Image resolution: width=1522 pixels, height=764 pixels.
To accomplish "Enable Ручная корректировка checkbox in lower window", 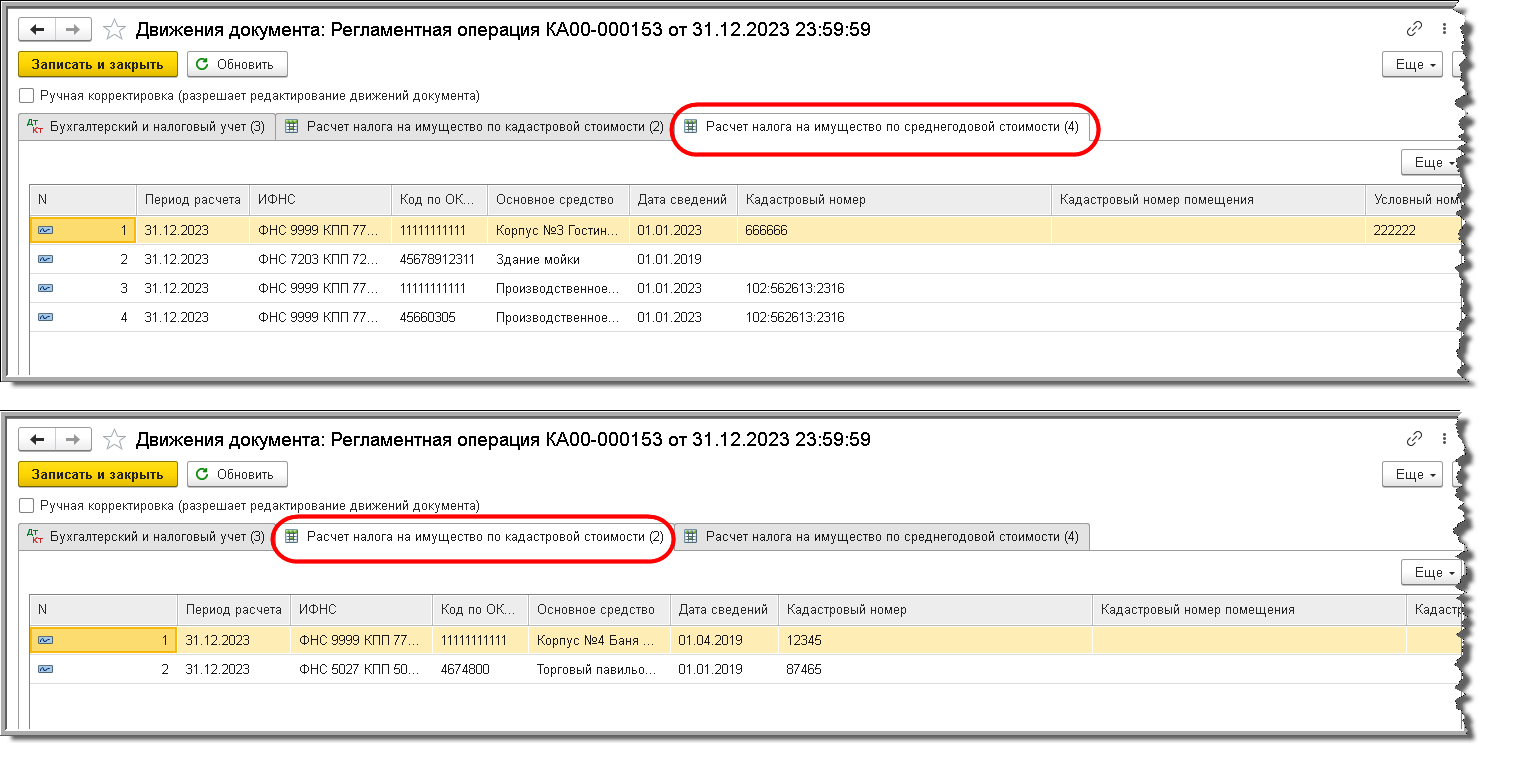I will (27, 505).
